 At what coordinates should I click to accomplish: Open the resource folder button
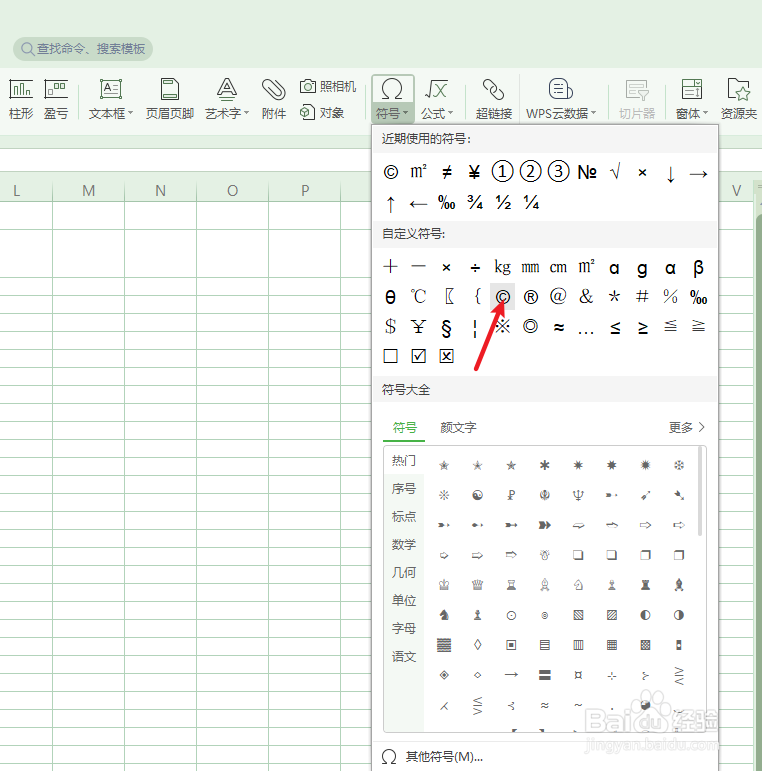pyautogui.click(x=738, y=100)
